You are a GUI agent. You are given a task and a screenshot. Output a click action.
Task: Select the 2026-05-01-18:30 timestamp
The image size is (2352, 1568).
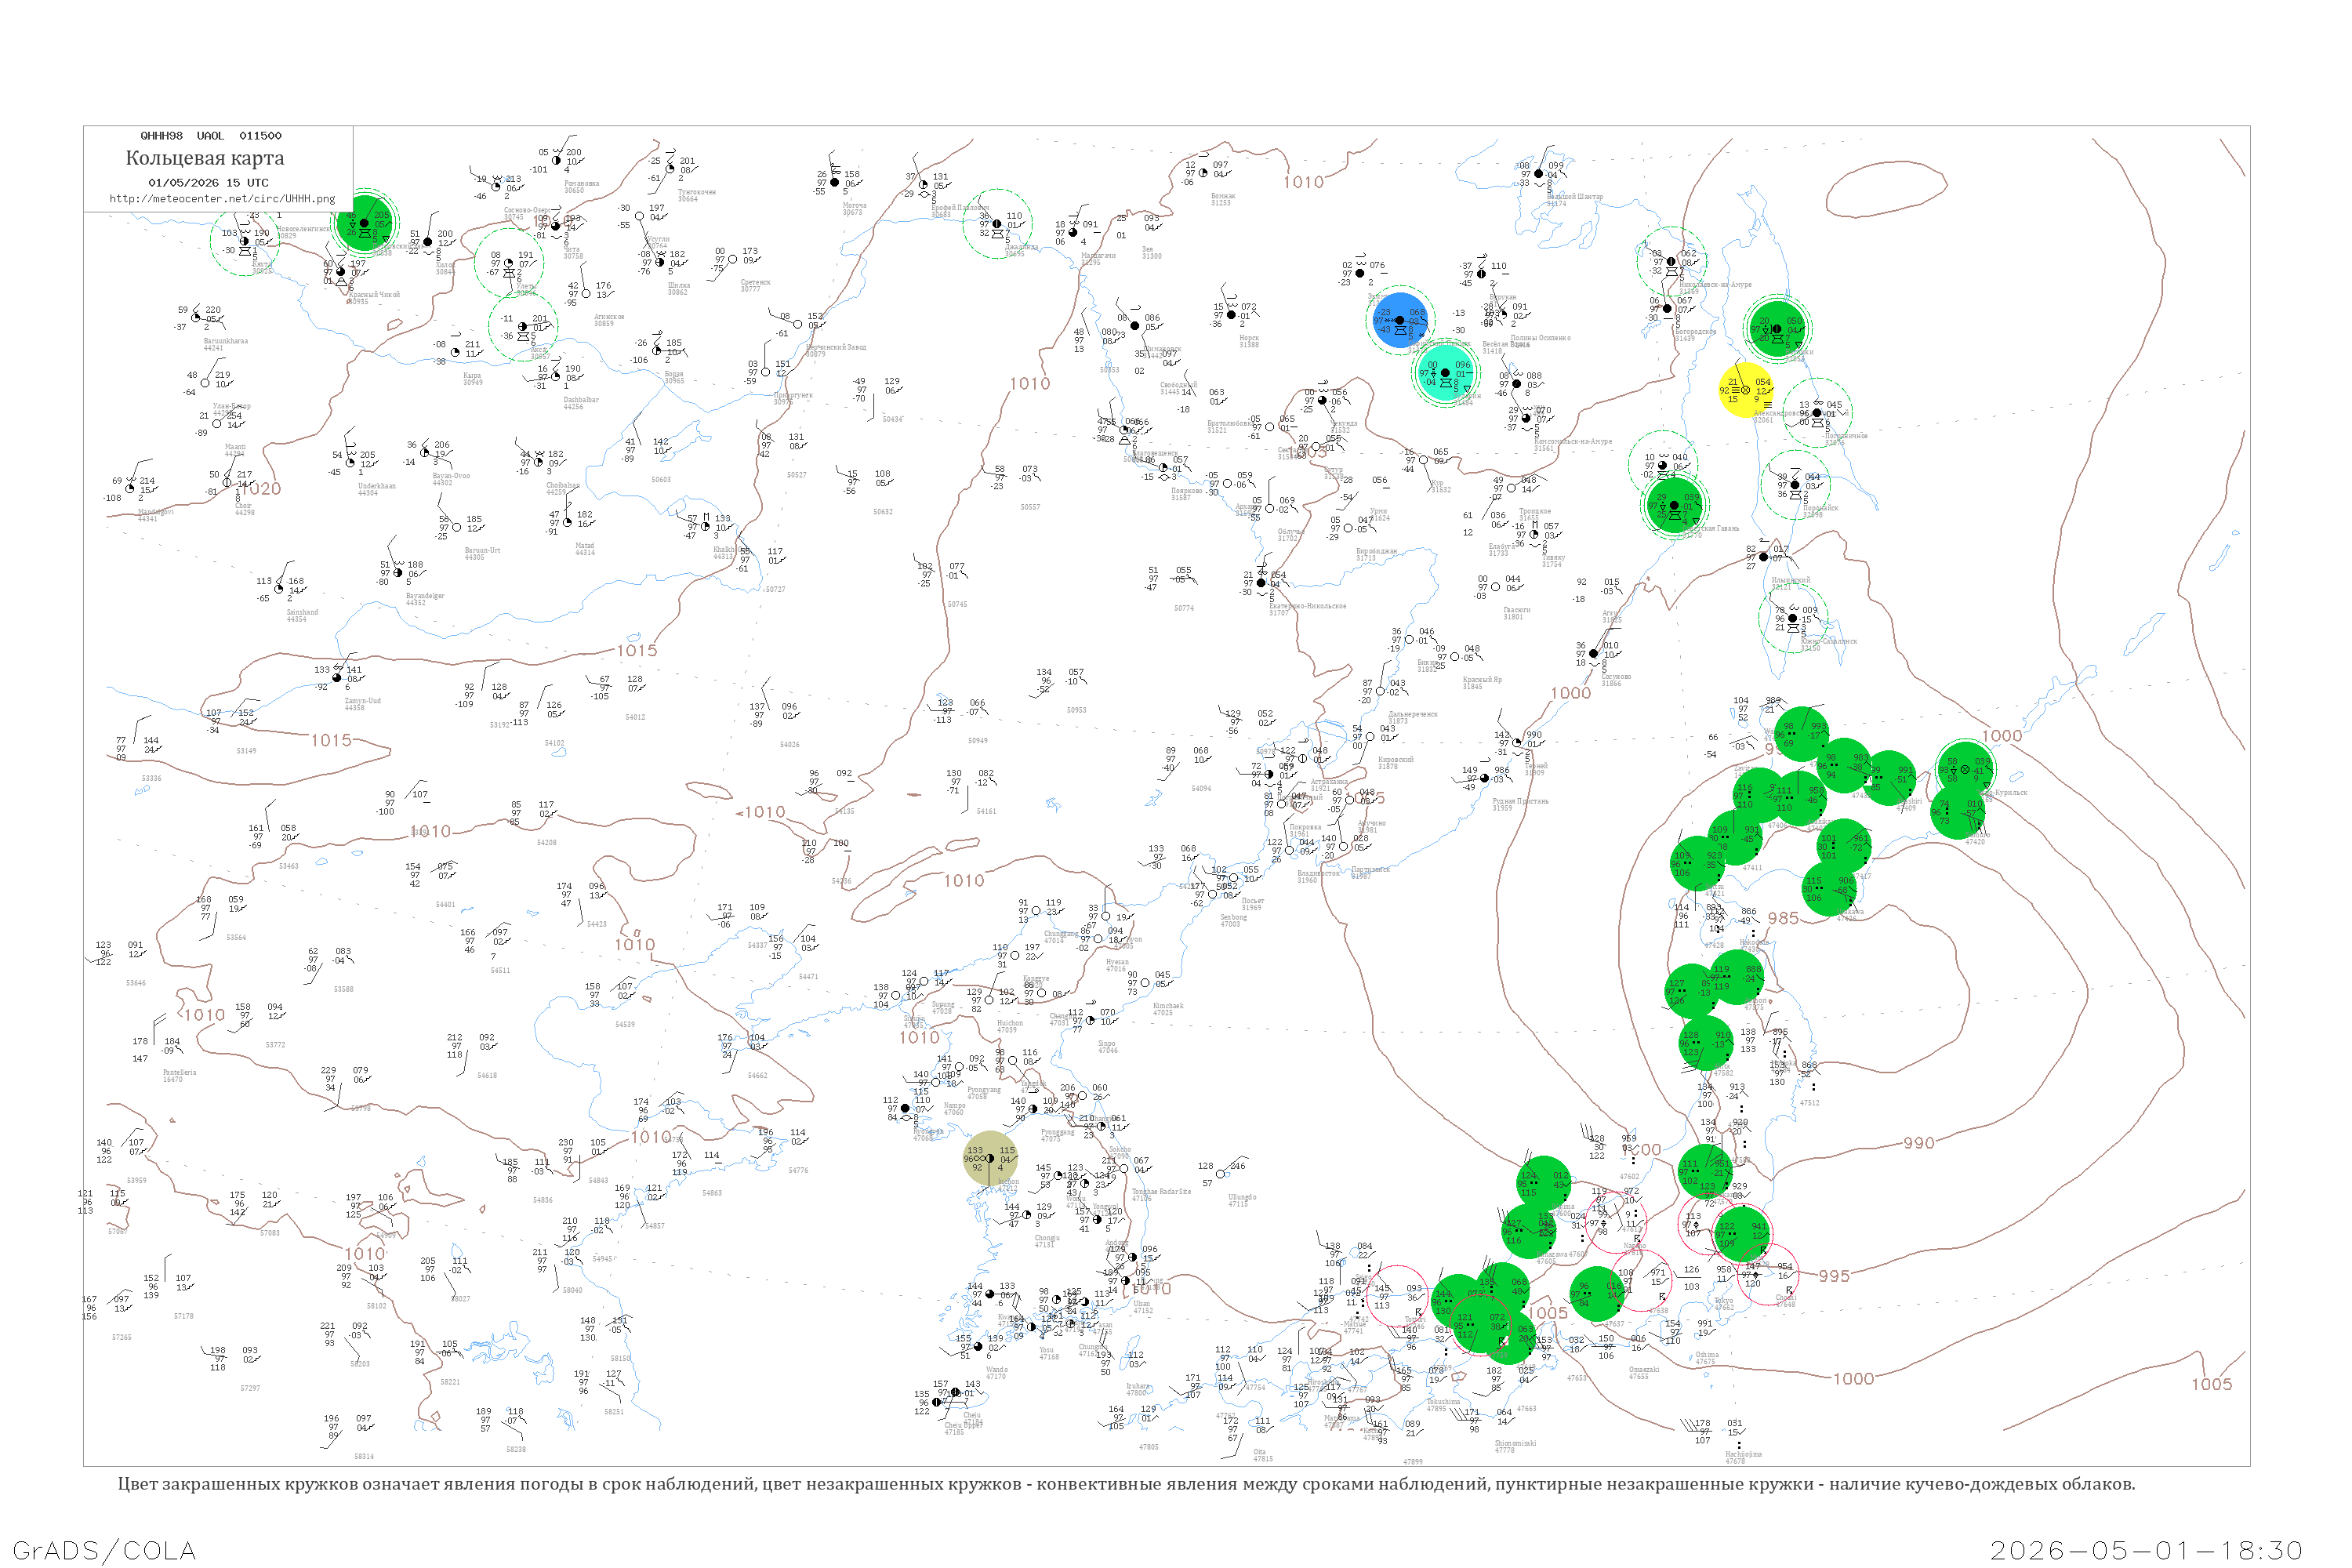click(x=2146, y=1550)
